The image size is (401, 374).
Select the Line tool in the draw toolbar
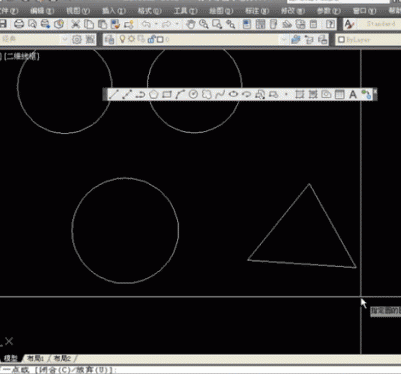113,94
